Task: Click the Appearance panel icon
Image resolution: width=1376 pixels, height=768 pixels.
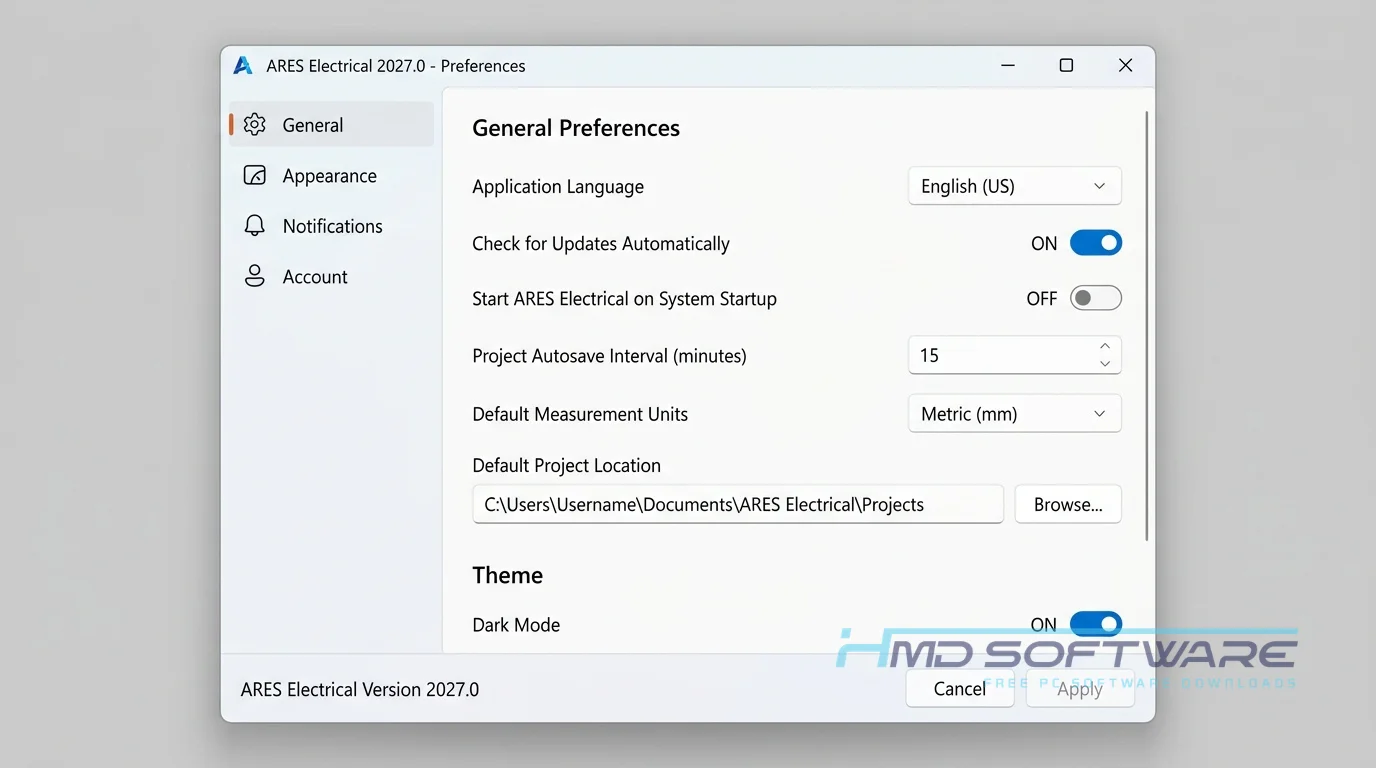Action: pyautogui.click(x=255, y=176)
